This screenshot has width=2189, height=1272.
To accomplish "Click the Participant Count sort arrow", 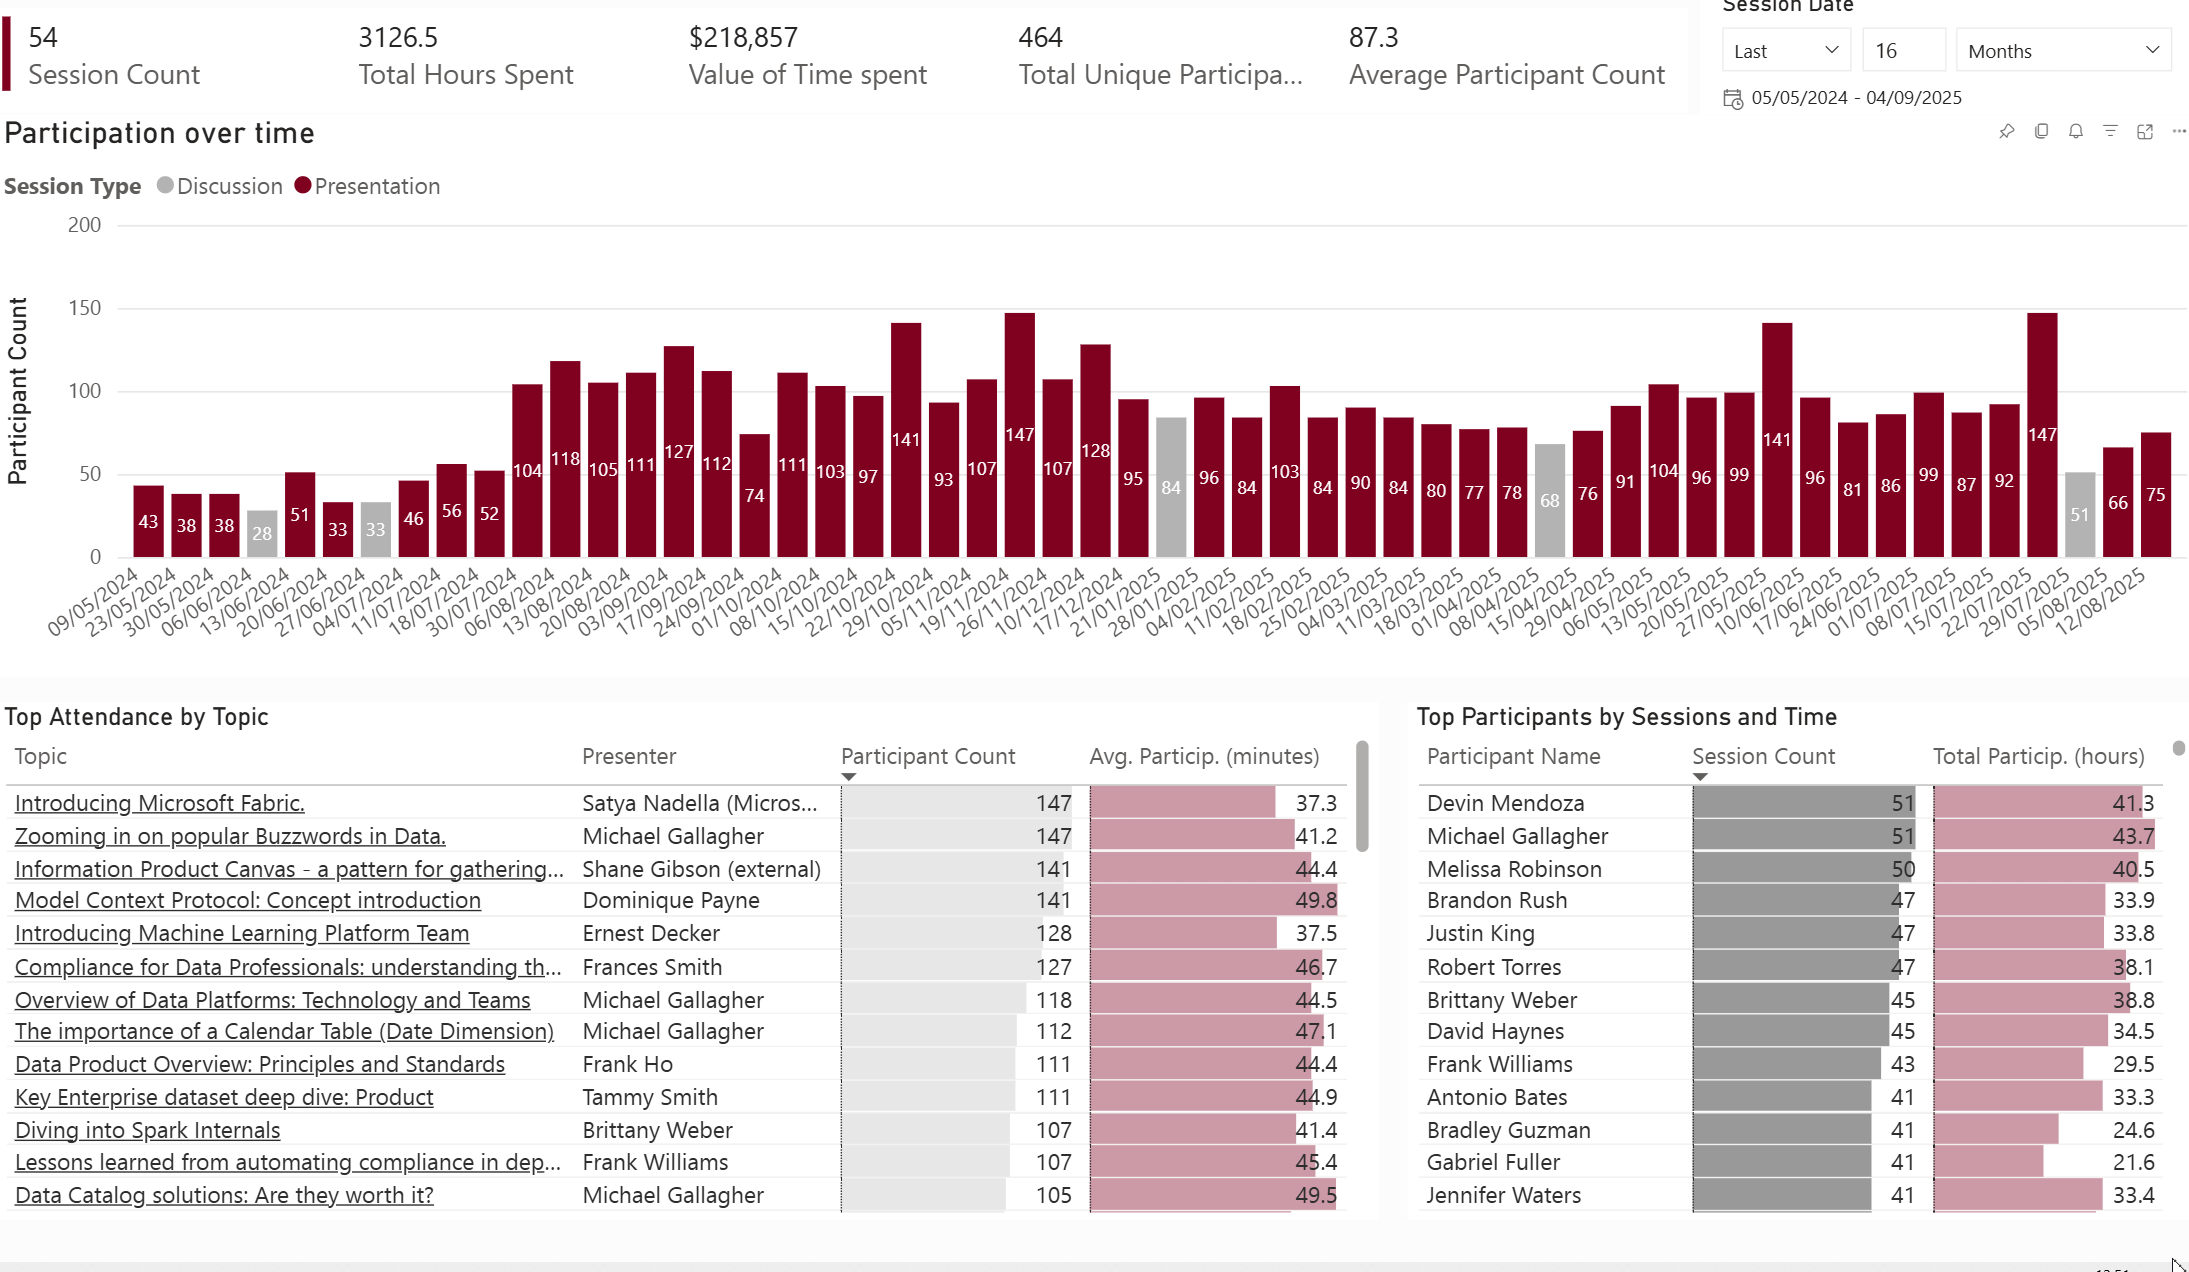I will pyautogui.click(x=849, y=777).
